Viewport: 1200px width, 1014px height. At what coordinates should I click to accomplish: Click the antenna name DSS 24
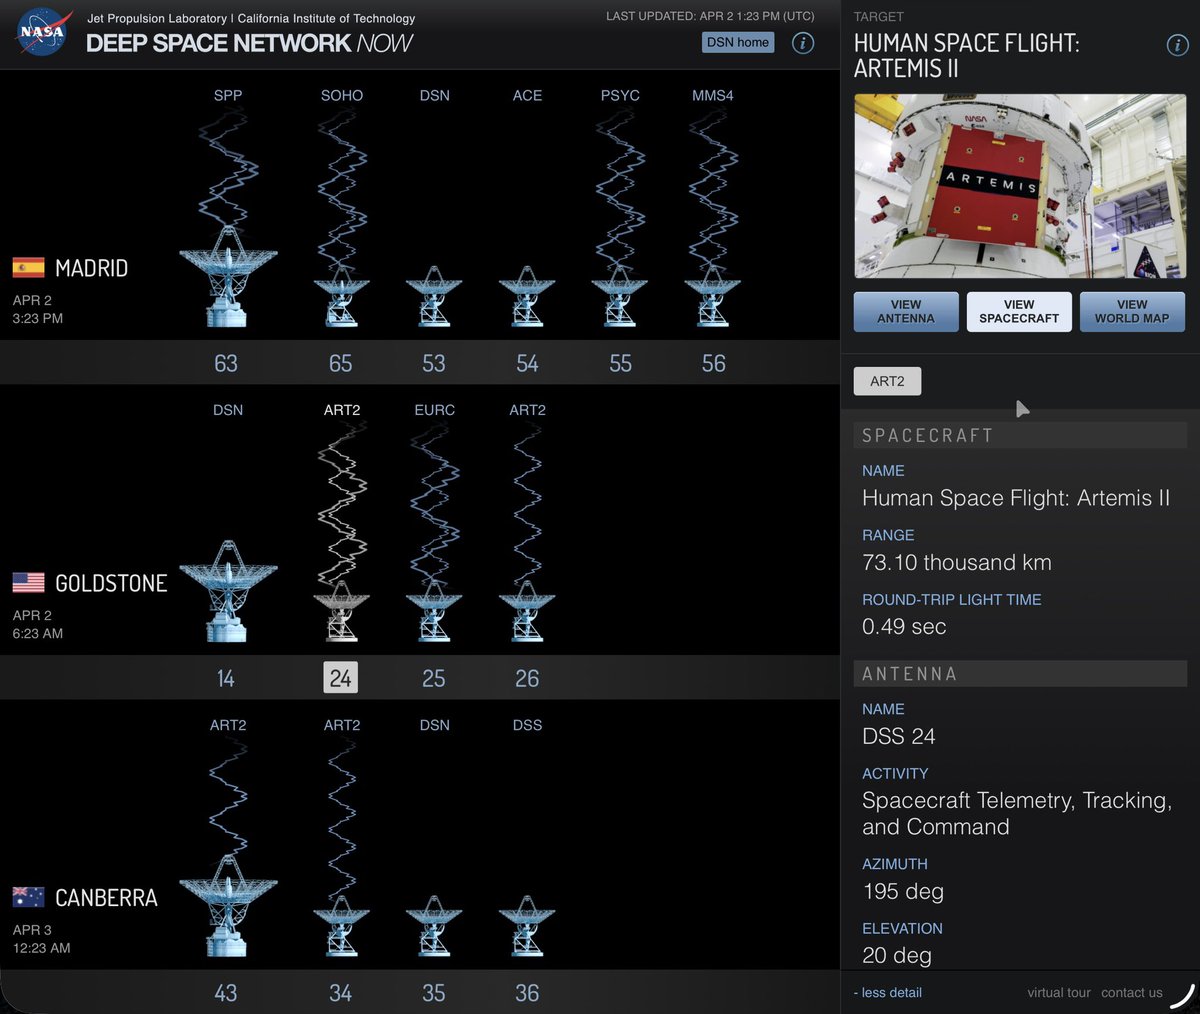[x=899, y=736]
